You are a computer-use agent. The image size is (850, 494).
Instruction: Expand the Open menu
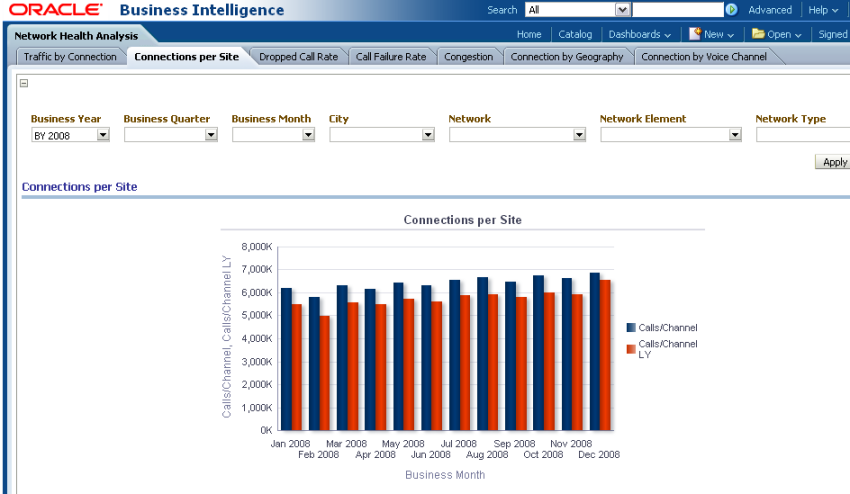click(784, 34)
